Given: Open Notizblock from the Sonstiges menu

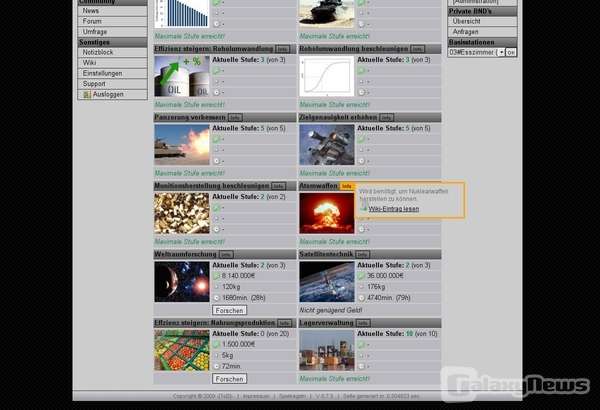Looking at the screenshot, I should pos(100,52).
